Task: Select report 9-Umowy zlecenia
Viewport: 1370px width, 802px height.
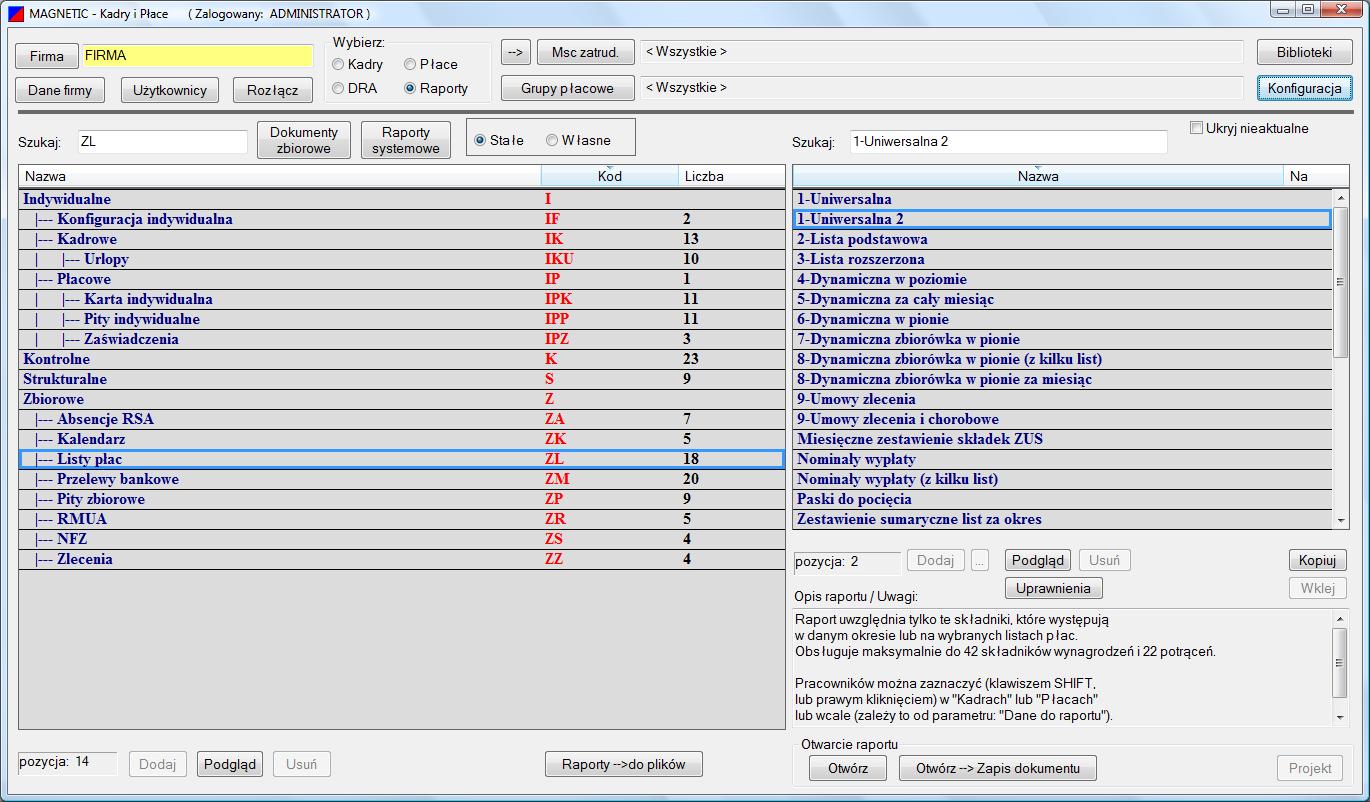Action: [x=1063, y=399]
